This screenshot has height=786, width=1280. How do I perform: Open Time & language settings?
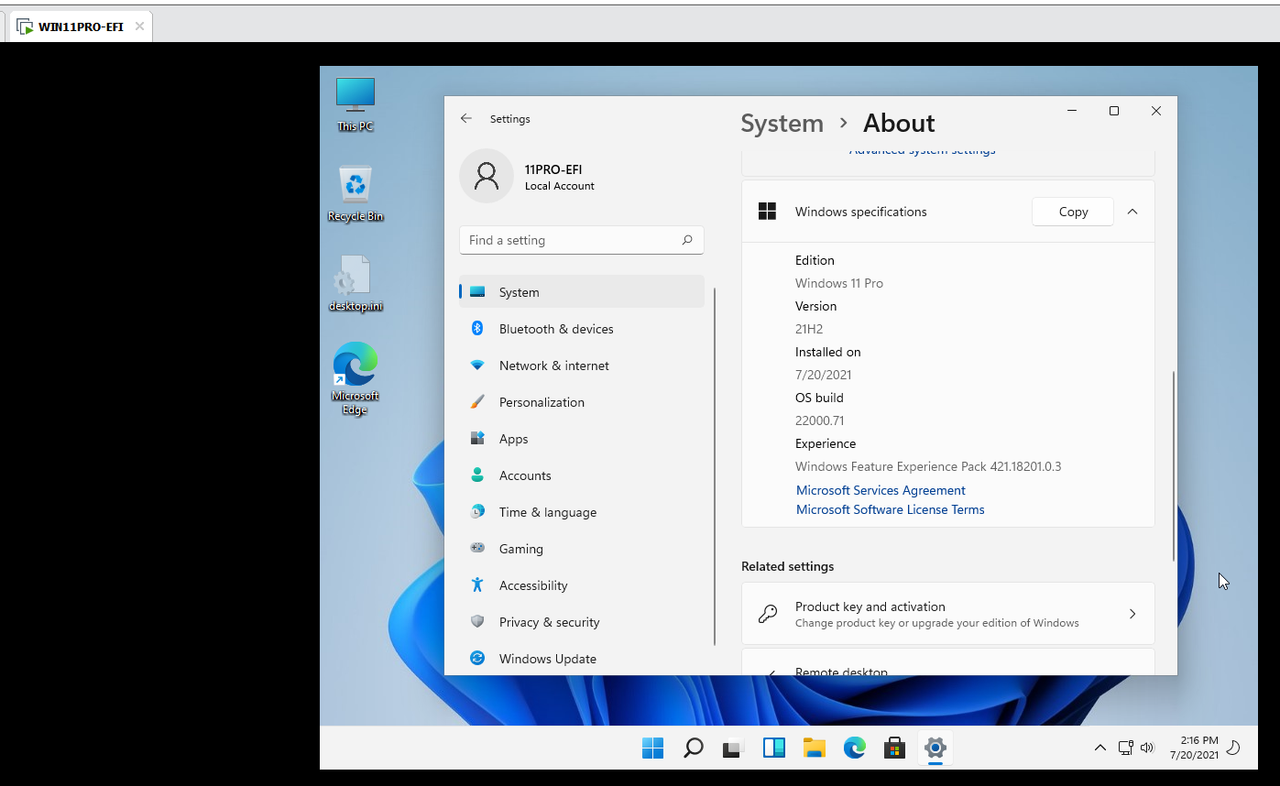(581, 512)
